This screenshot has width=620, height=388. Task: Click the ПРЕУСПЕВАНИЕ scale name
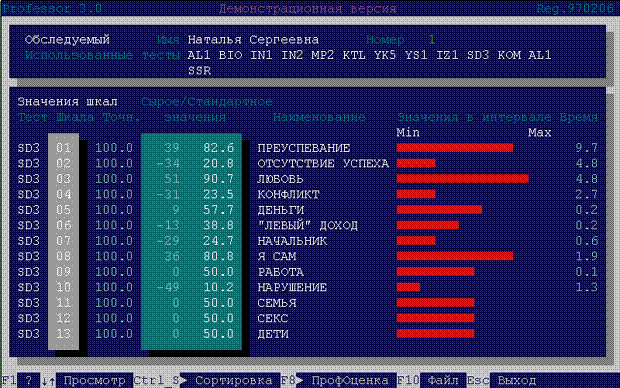point(304,148)
